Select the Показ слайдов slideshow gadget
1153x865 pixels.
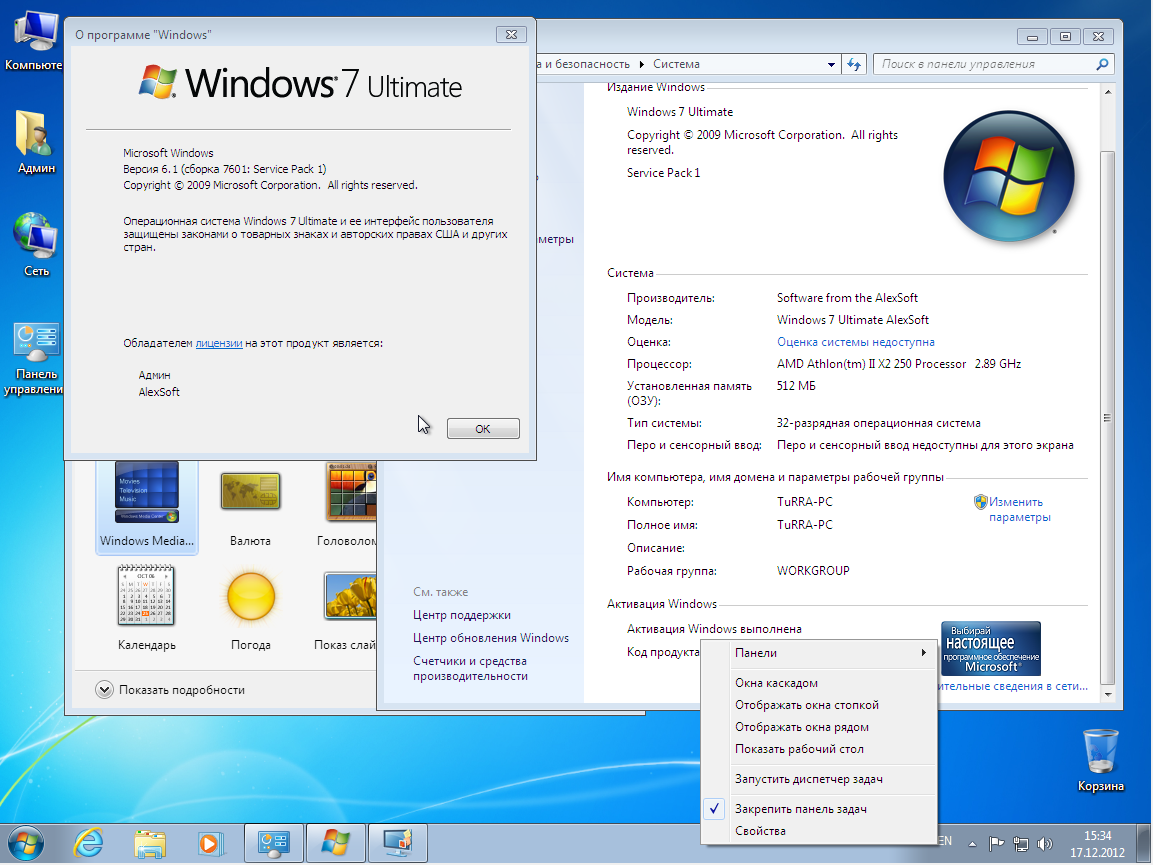click(346, 611)
